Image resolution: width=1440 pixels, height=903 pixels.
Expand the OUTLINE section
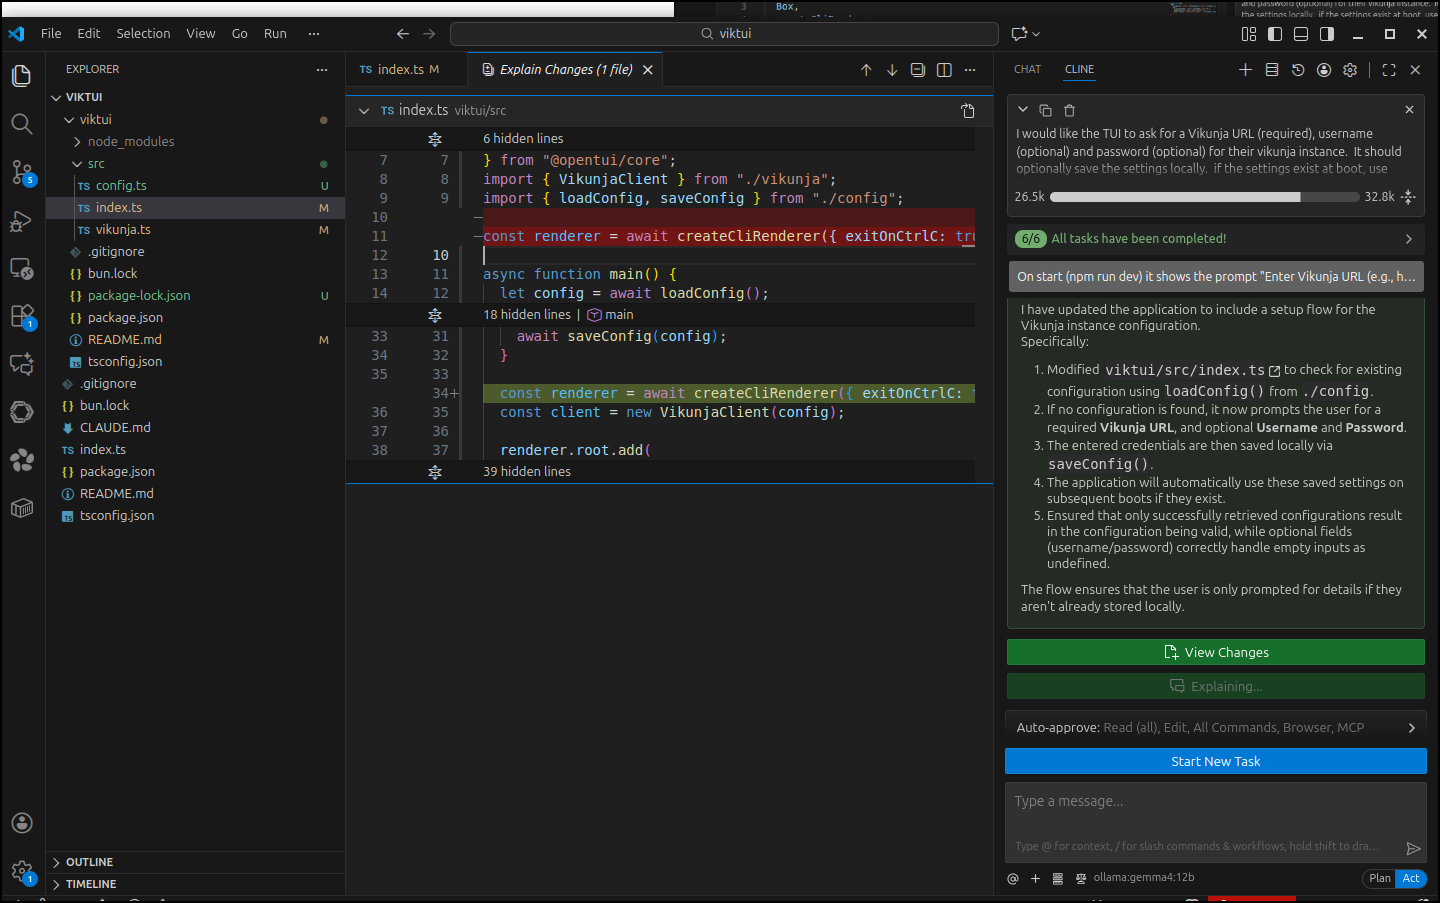pyautogui.click(x=195, y=862)
